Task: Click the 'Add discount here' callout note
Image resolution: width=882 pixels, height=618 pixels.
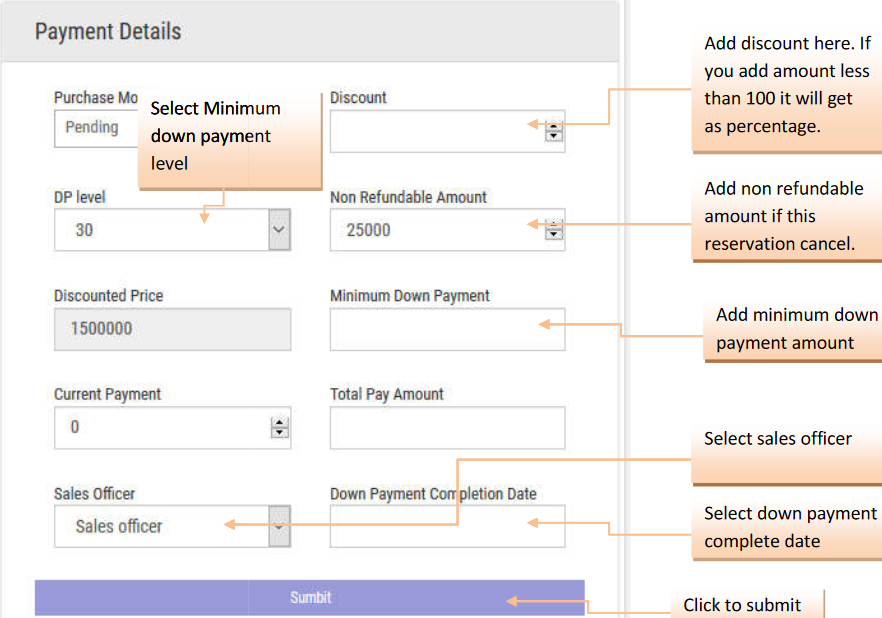Action: tap(787, 85)
